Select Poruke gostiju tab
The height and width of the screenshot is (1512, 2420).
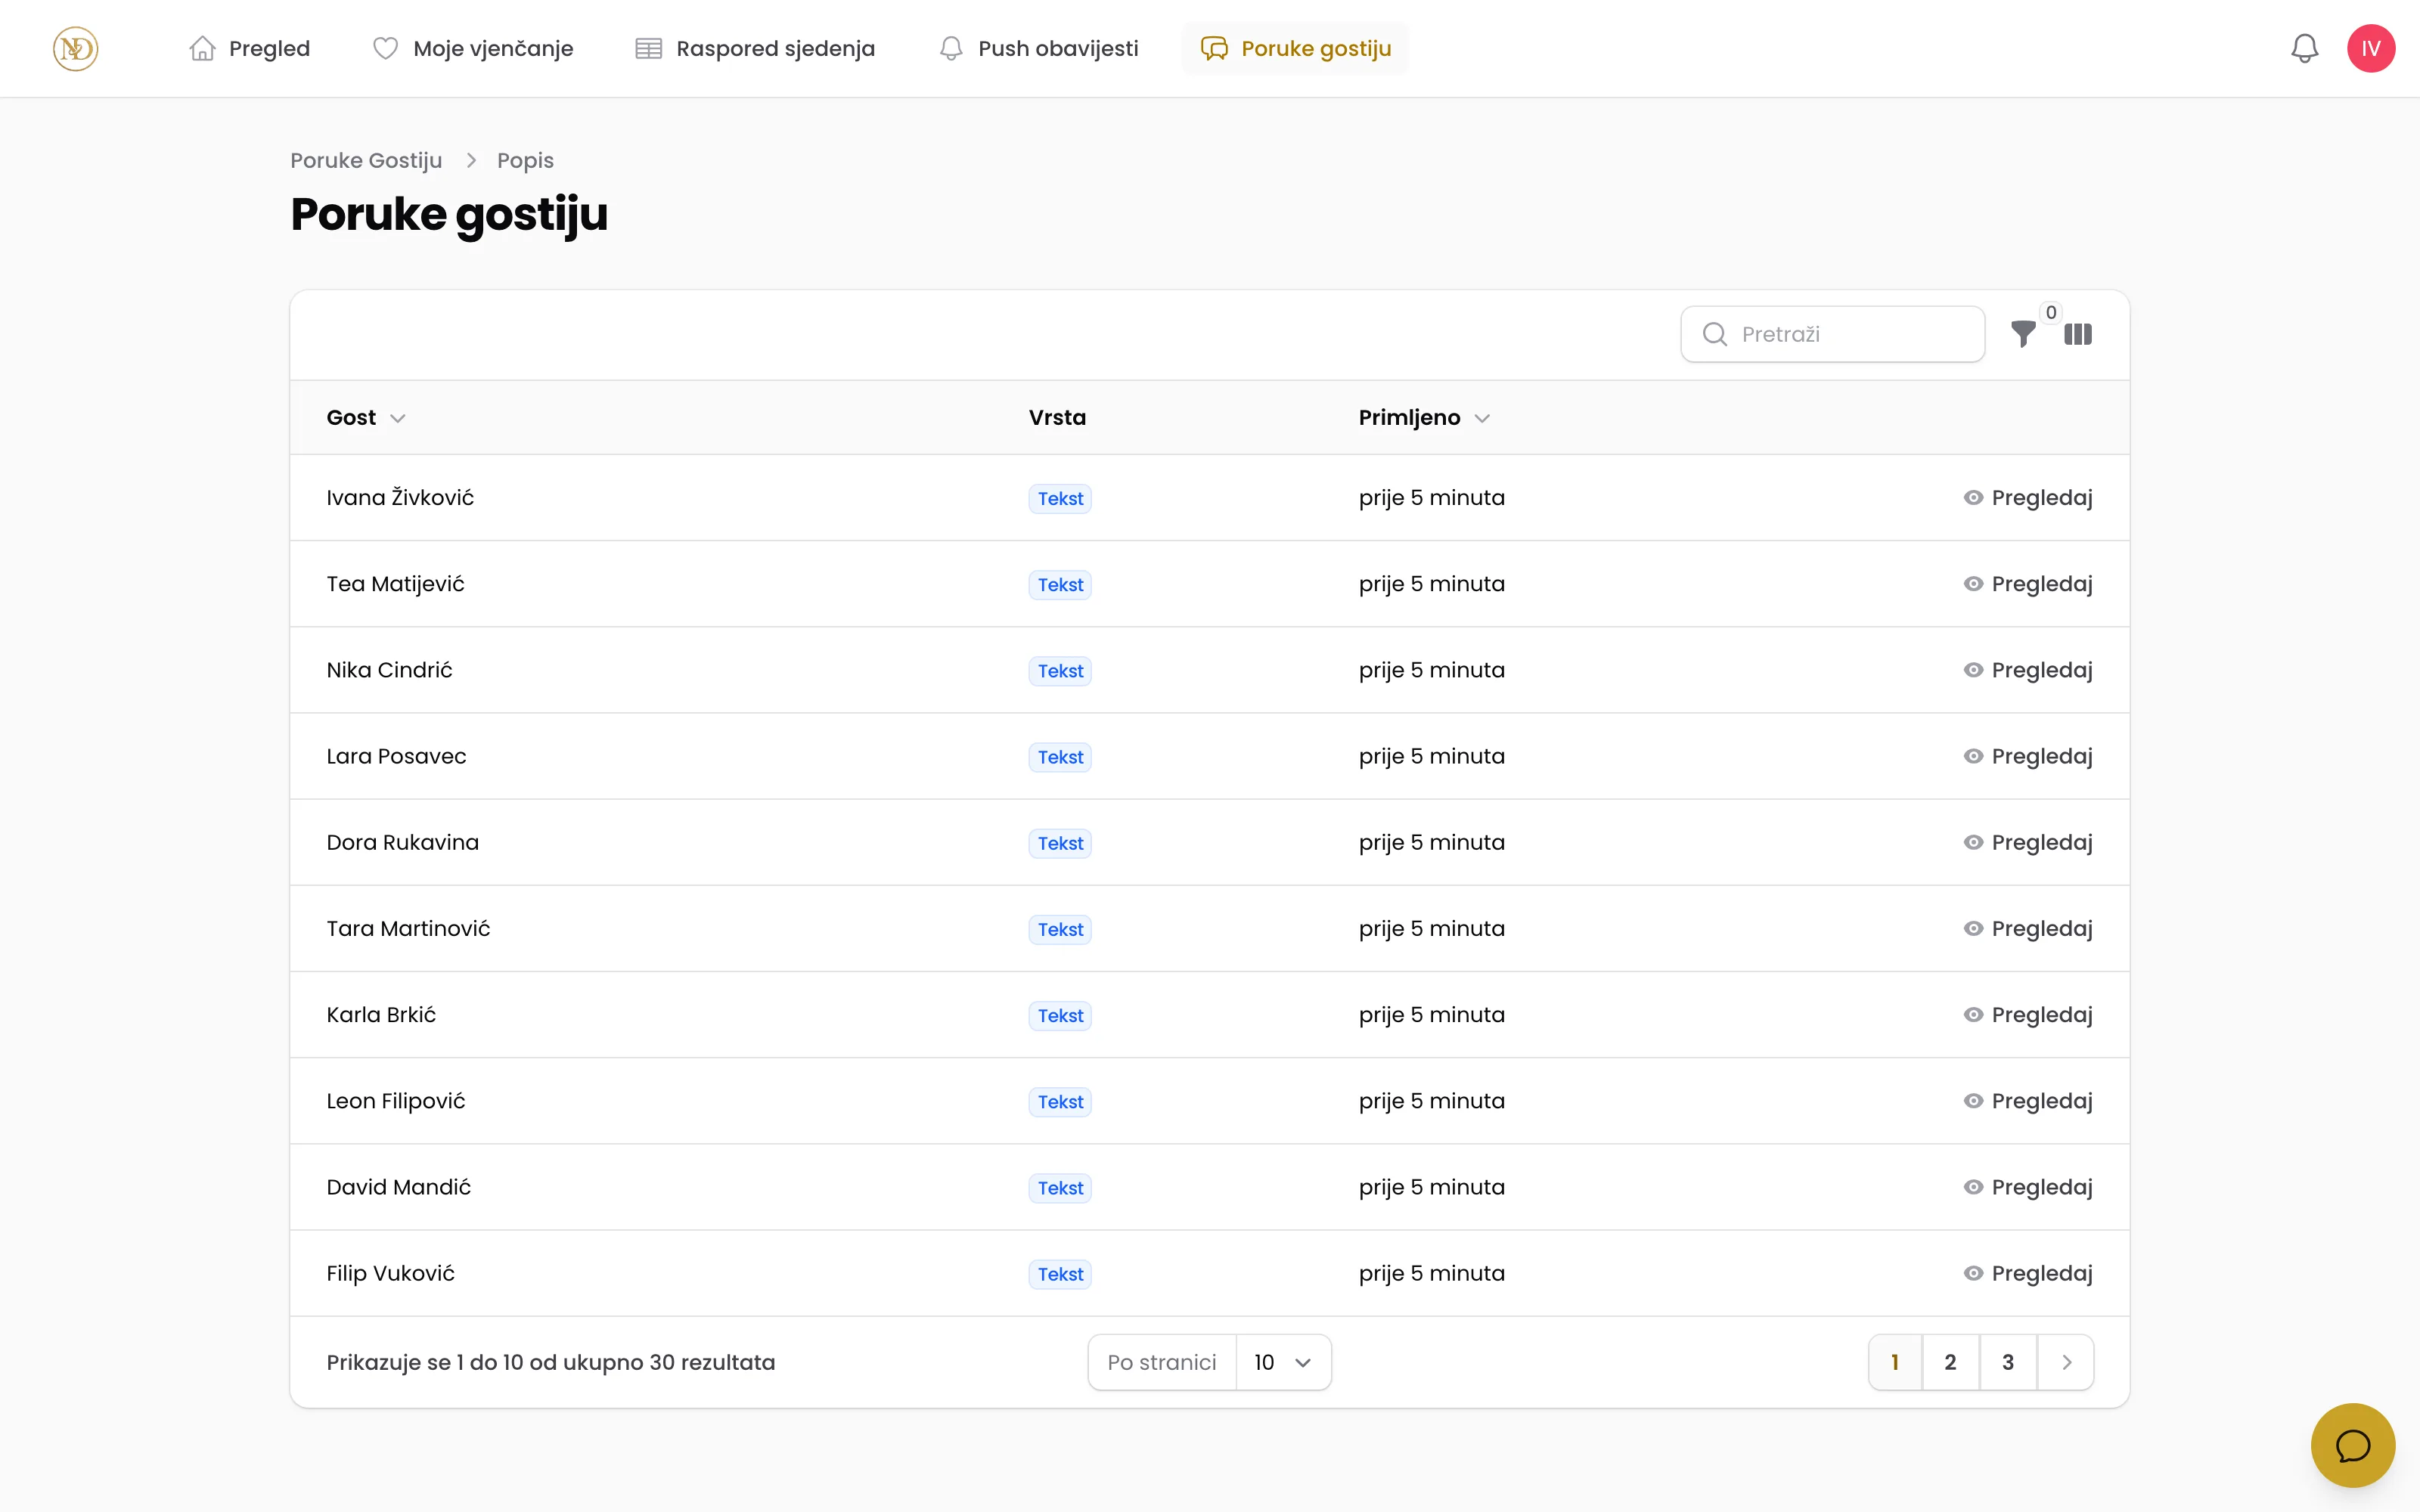click(x=1295, y=48)
